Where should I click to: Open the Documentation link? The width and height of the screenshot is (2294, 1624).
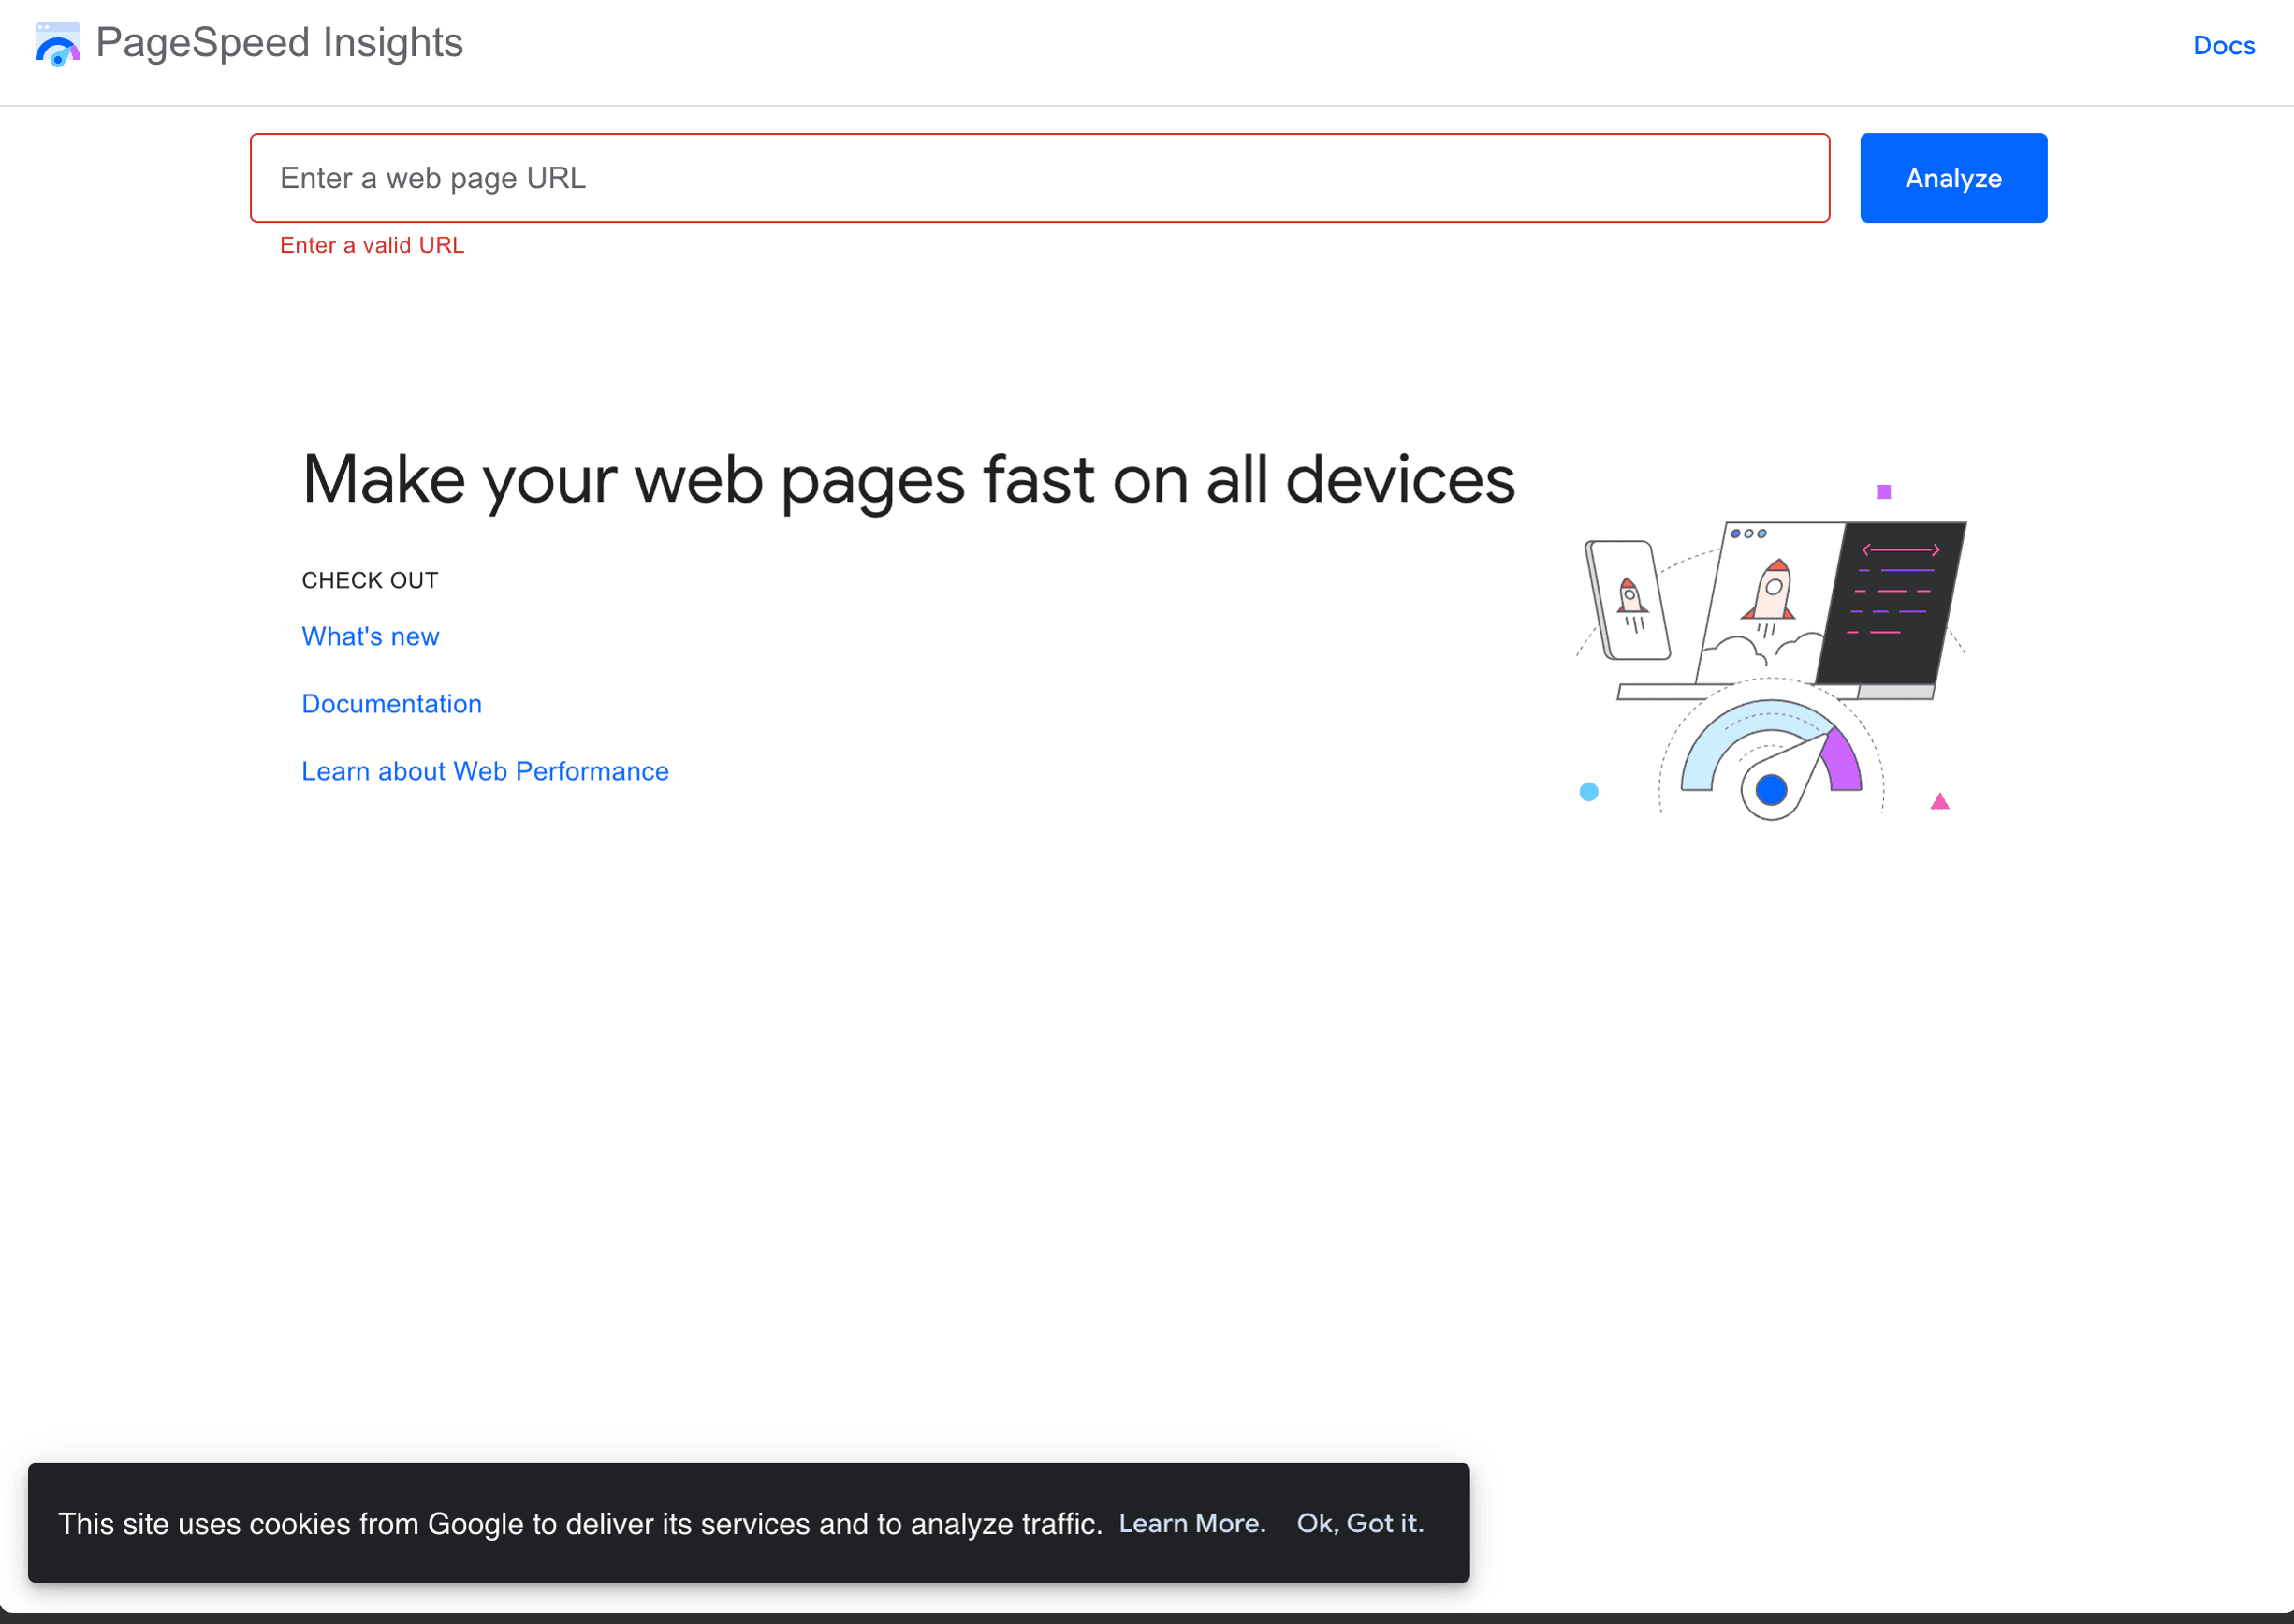coord(391,703)
